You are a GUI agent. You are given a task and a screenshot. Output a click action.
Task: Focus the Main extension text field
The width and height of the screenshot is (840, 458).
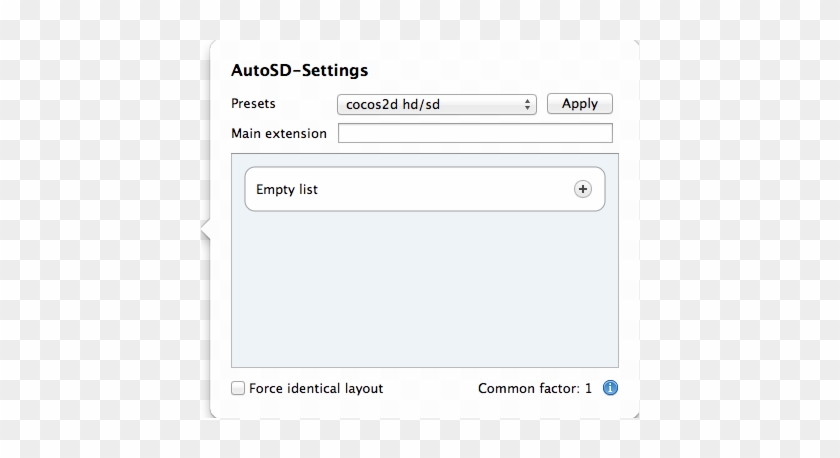coord(475,133)
